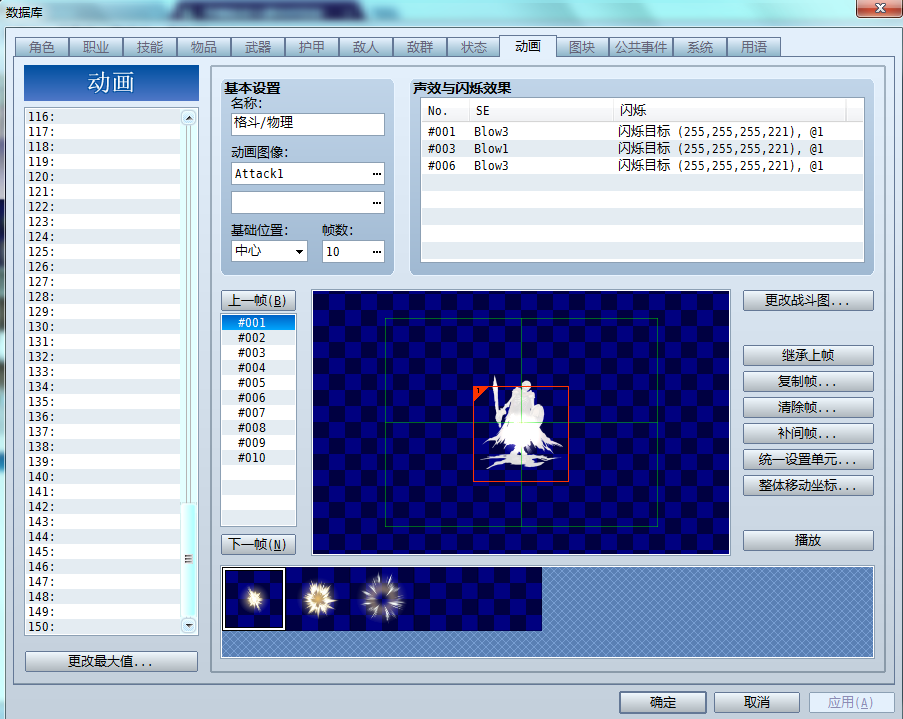Switch to the 物品 tab
The image size is (903, 719).
tap(204, 47)
